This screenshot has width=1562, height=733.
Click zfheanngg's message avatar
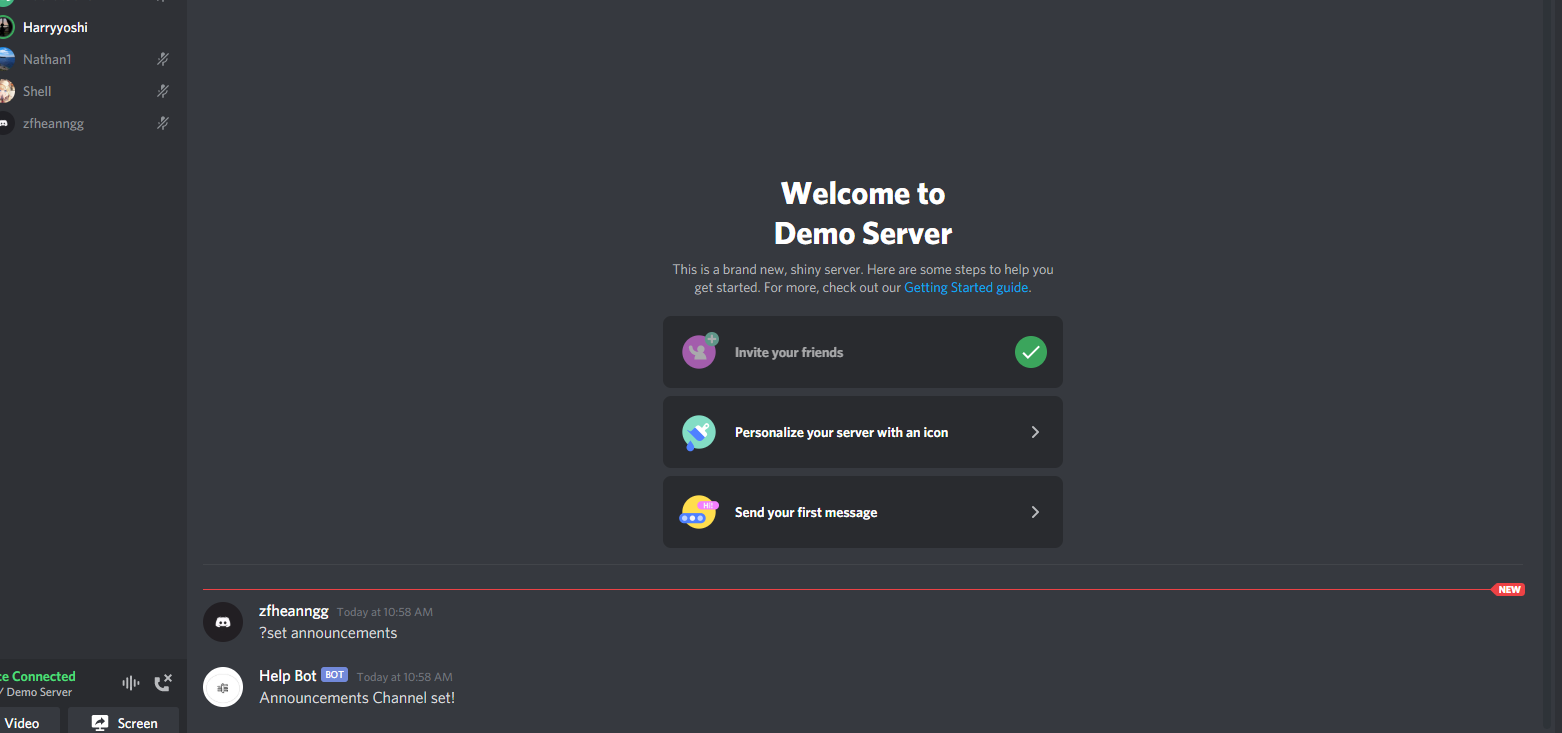point(223,622)
